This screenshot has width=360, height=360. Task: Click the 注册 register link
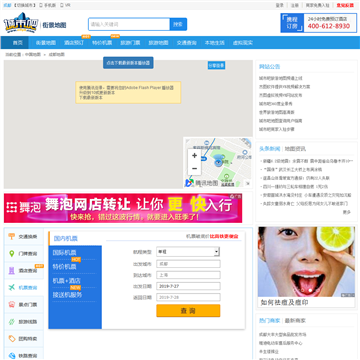(295, 5)
